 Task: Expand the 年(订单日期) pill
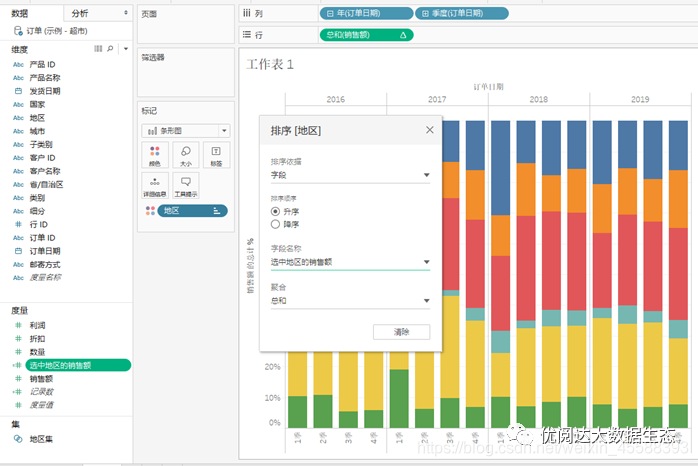point(330,13)
